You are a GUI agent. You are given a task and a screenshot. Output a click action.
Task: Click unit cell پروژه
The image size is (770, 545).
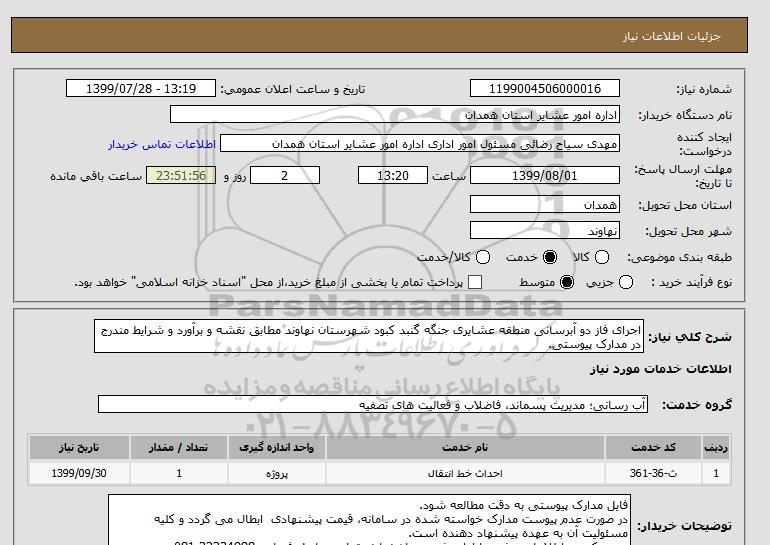[x=276, y=473]
